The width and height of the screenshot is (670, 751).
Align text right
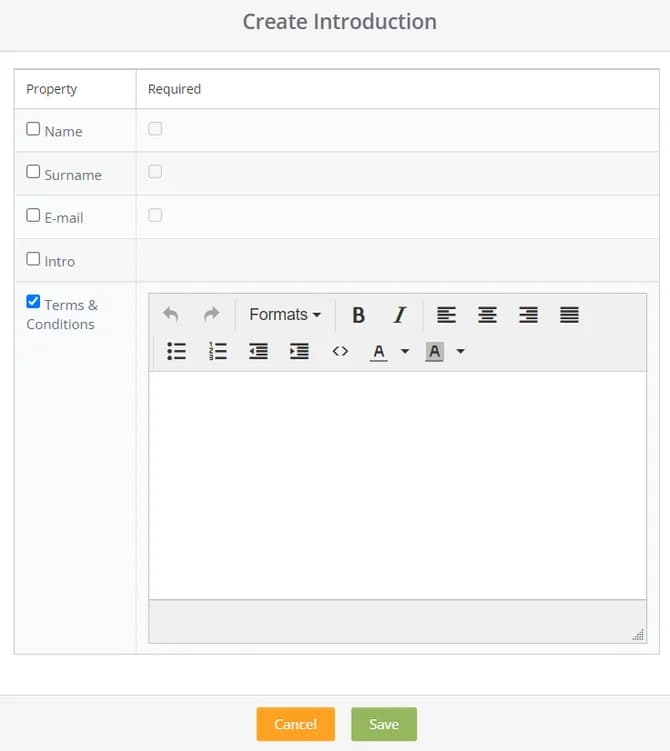point(528,315)
